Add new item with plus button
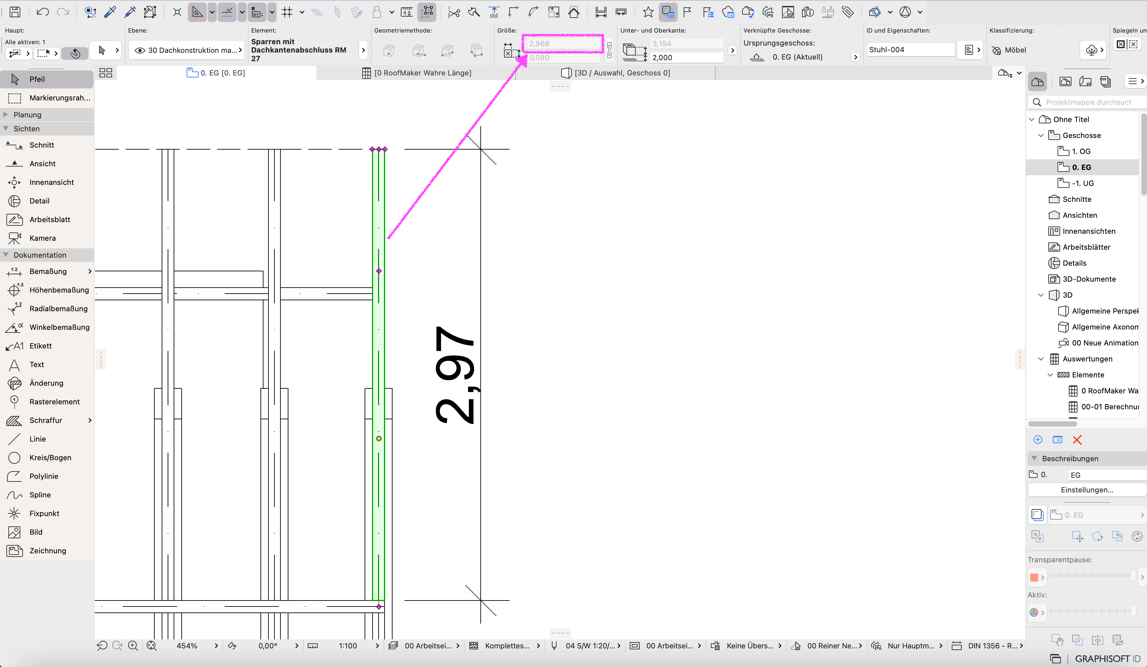Image resolution: width=1147 pixels, height=667 pixels. [x=1037, y=440]
